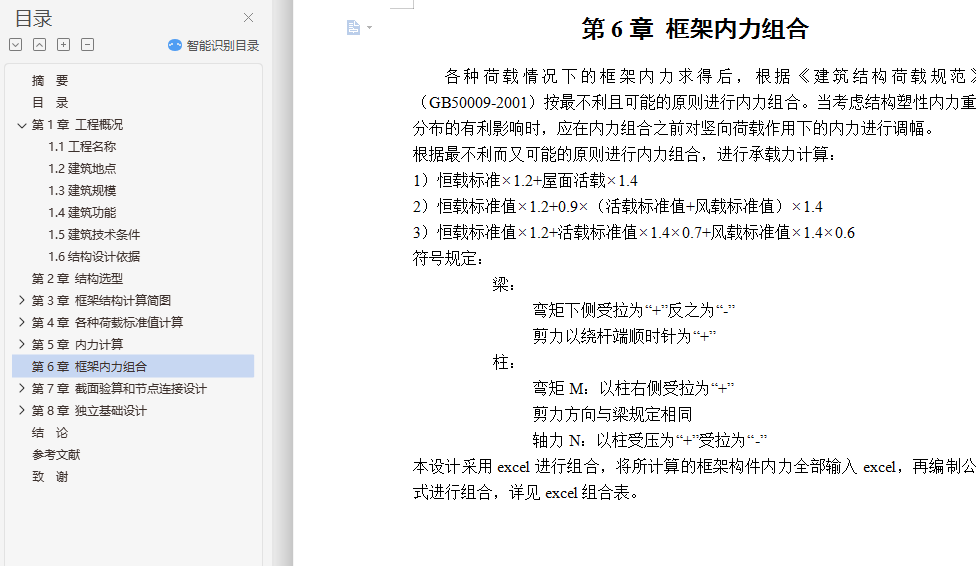This screenshot has height=566, width=976.
Task: Expand 第5章 内力计算
Action: [x=22, y=344]
